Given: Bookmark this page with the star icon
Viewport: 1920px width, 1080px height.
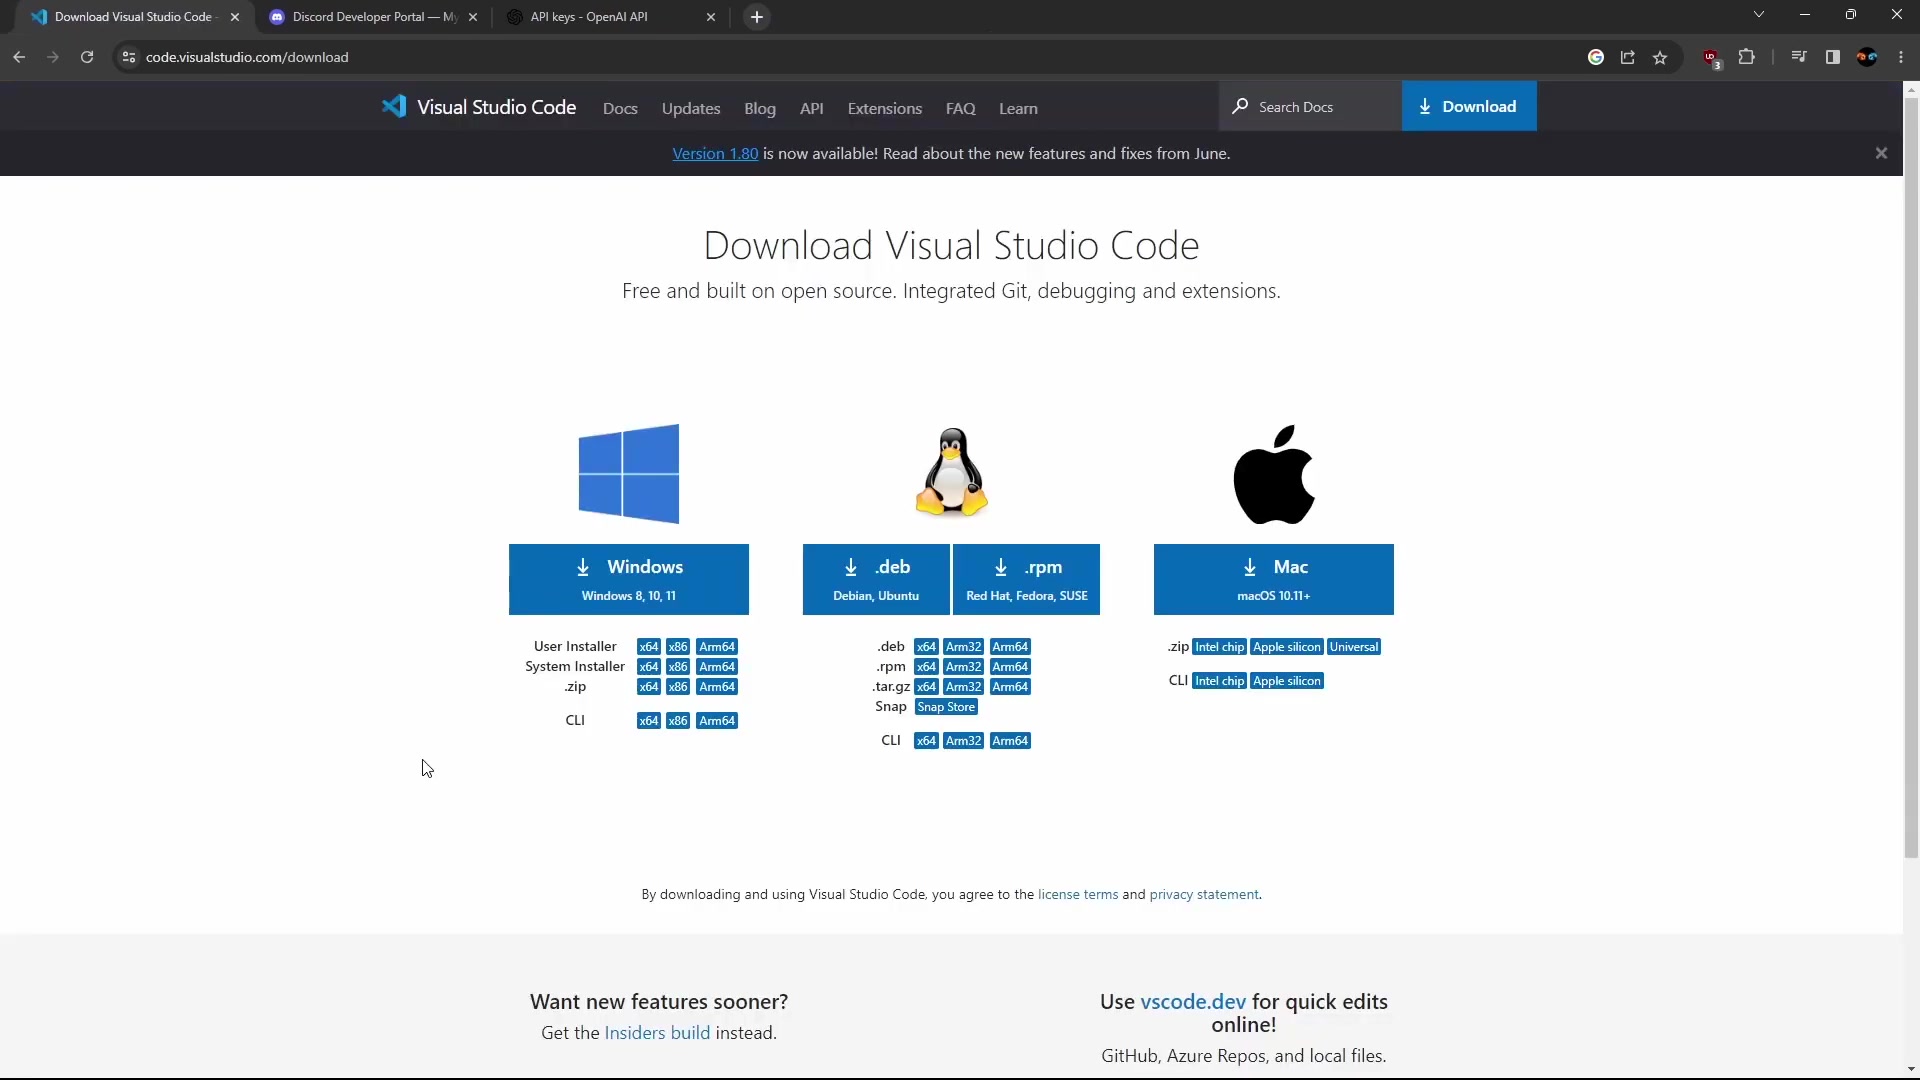Looking at the screenshot, I should tap(1660, 57).
